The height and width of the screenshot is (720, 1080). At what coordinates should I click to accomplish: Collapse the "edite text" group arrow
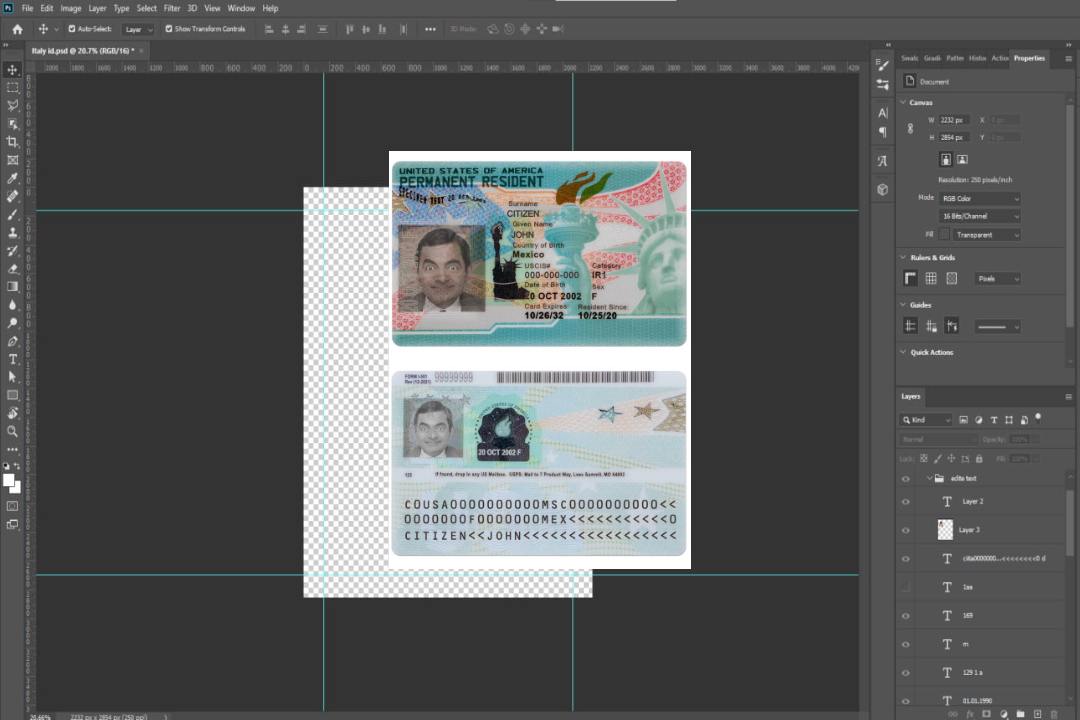[929, 478]
